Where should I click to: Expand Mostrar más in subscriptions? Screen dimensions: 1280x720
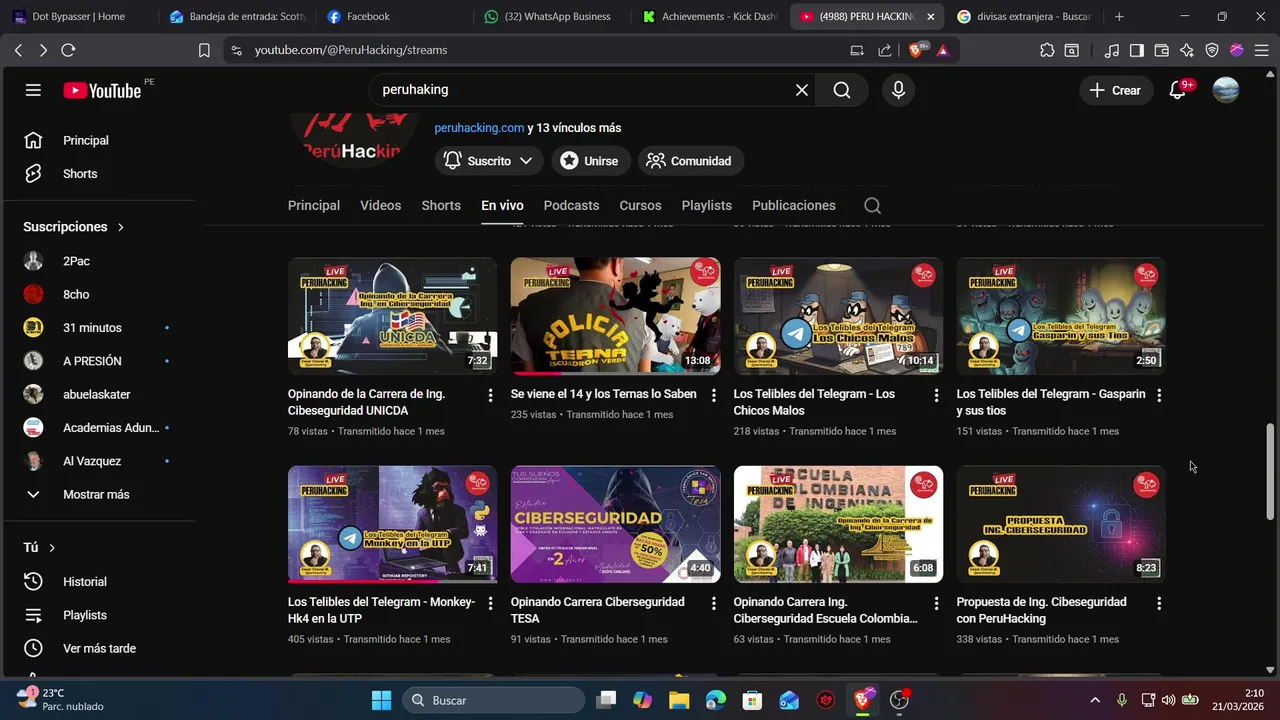(x=97, y=494)
